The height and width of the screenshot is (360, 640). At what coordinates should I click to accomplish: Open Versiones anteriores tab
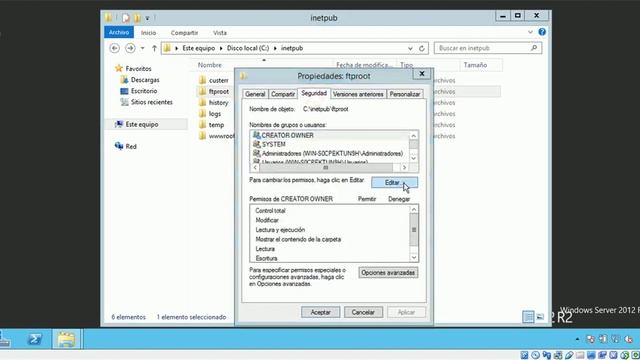[x=358, y=94]
